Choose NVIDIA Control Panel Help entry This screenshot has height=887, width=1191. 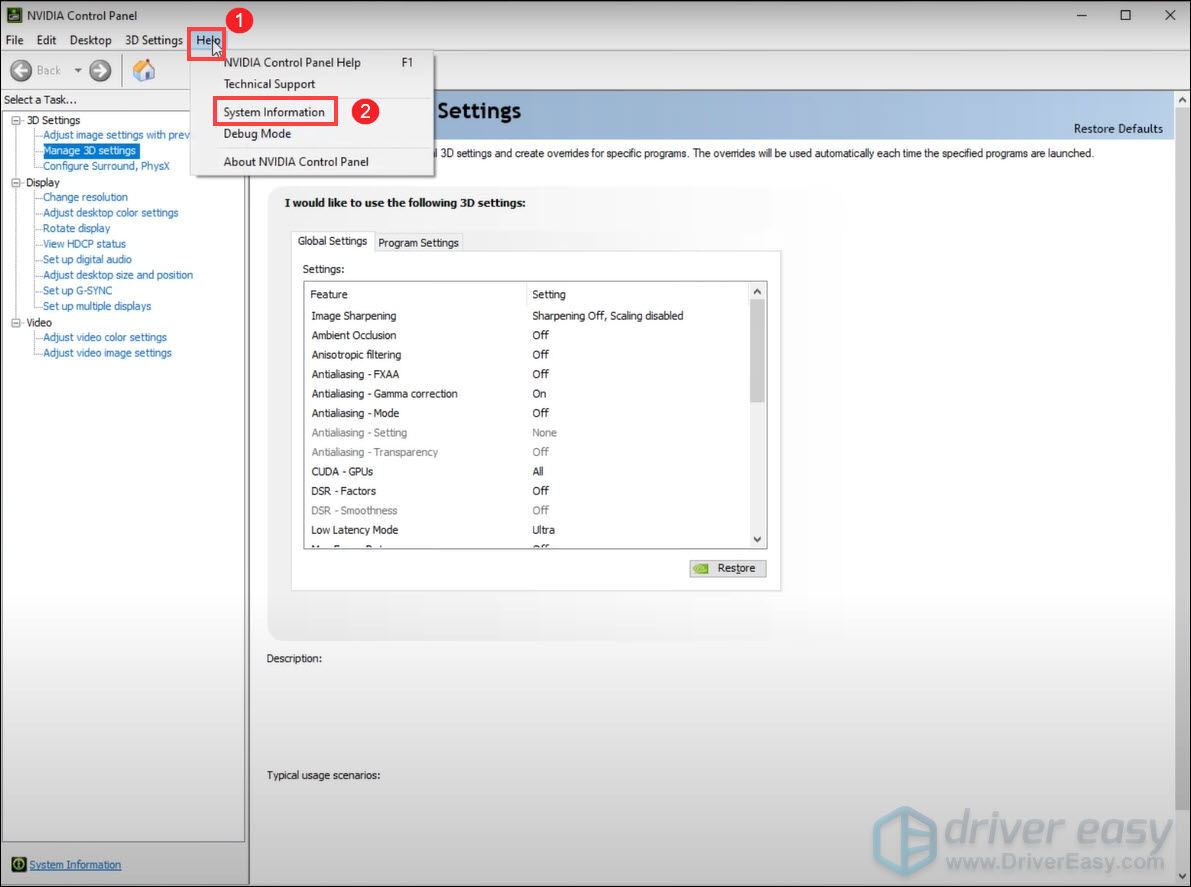(312, 62)
